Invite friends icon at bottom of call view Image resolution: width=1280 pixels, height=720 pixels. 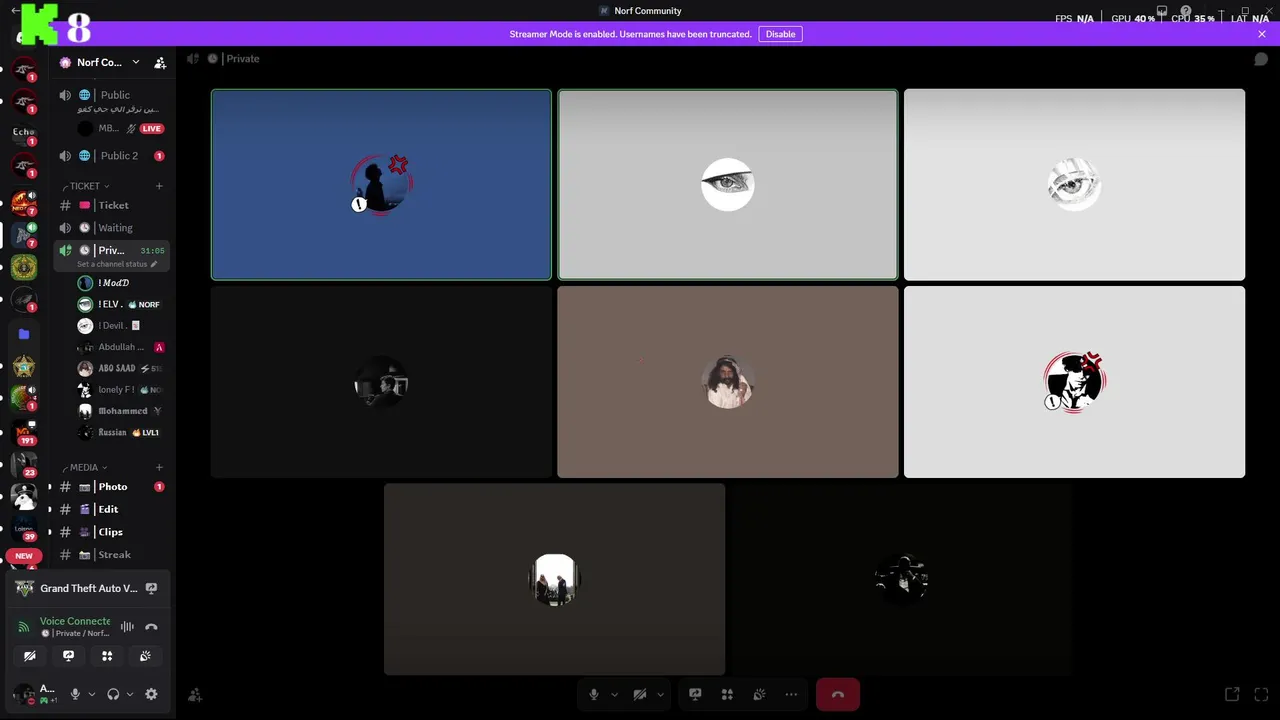pos(195,695)
